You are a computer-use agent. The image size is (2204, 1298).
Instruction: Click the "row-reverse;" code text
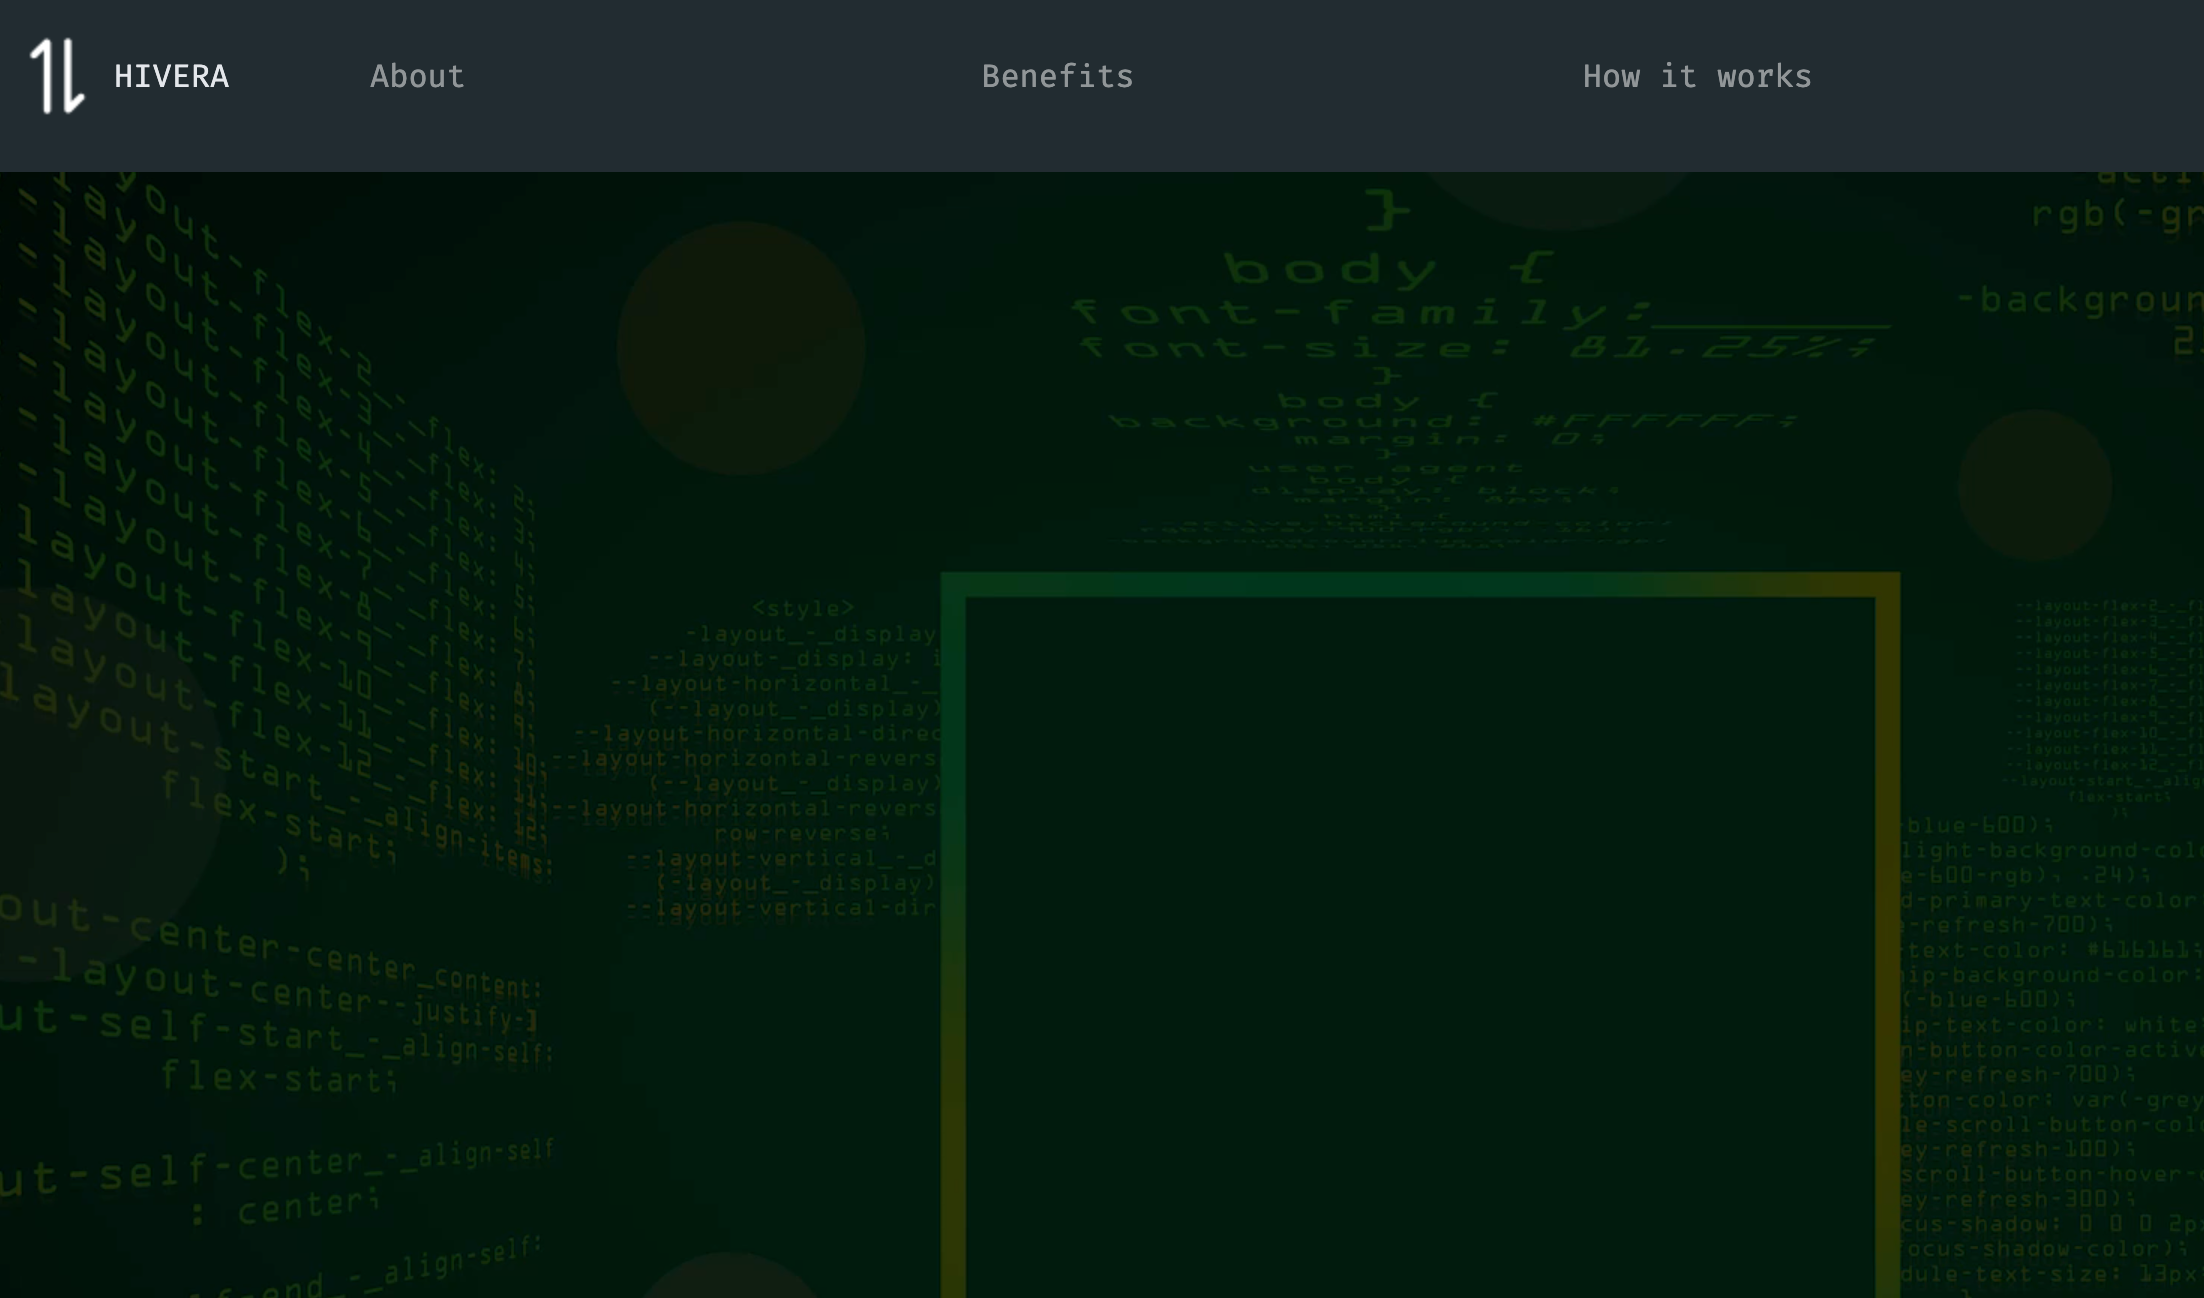[802, 833]
